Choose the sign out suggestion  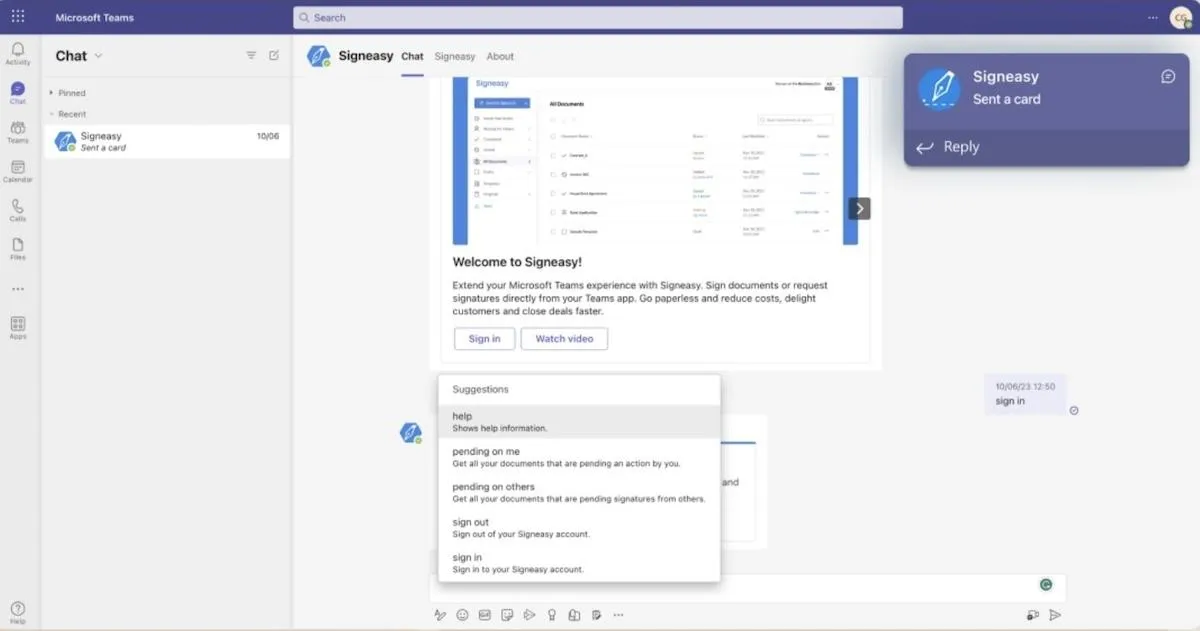tap(579, 528)
